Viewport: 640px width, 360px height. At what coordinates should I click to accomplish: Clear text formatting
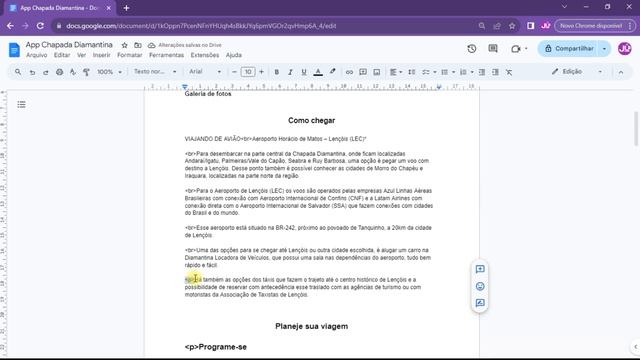tap(509, 72)
